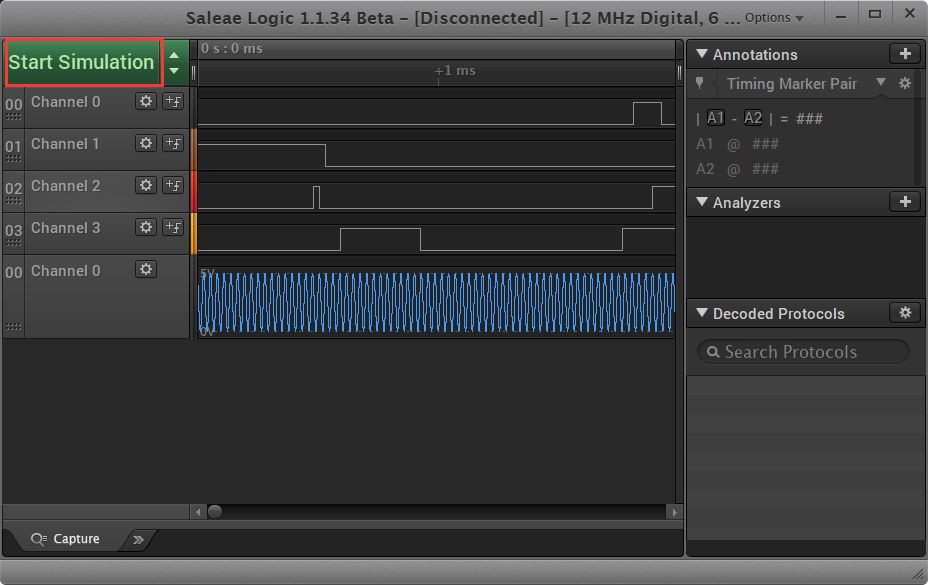
Task: Click the 0 s : 0 ms time label
Action: pyautogui.click(x=231, y=49)
